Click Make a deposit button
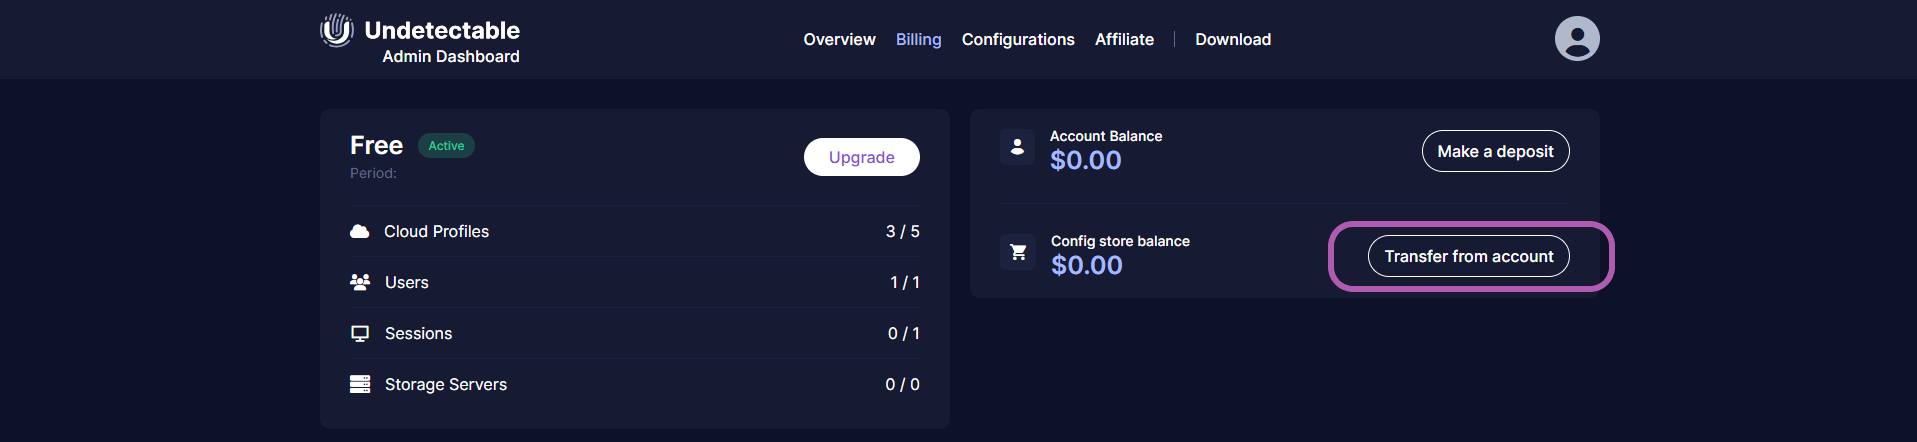The width and height of the screenshot is (1917, 442). click(x=1495, y=152)
